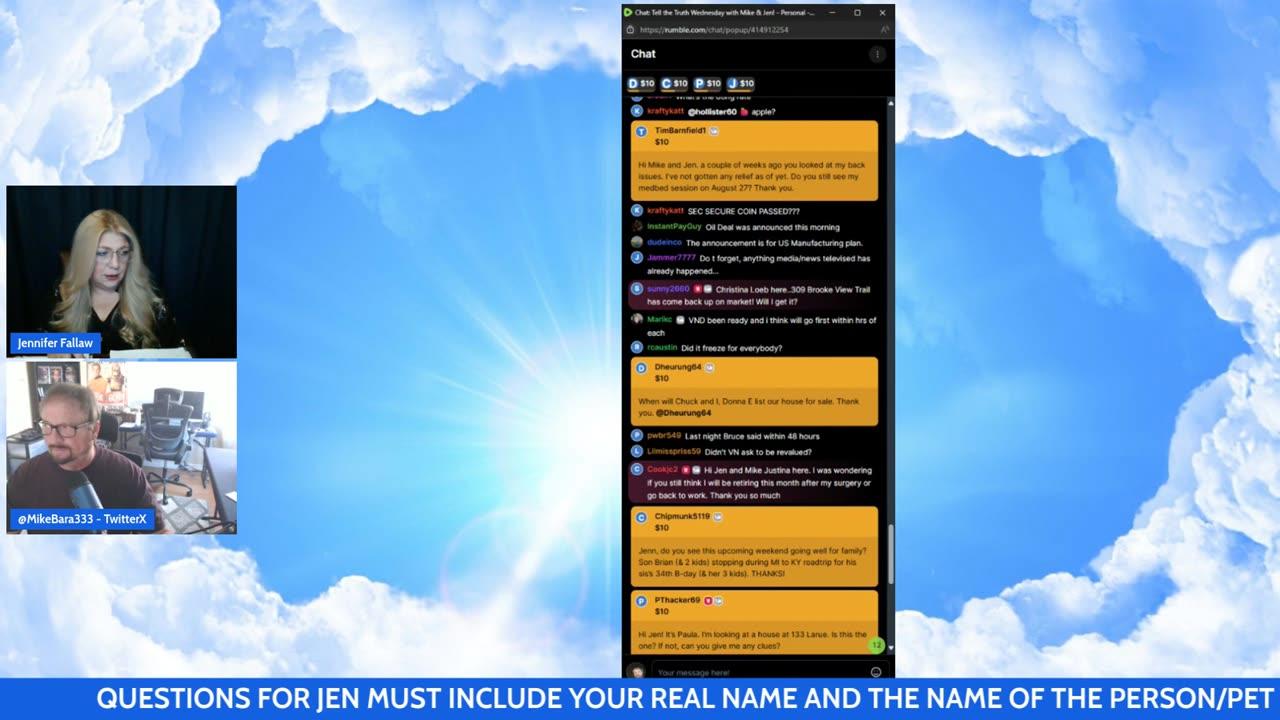The height and width of the screenshot is (720, 1280).
Task: Click rcaustin avatar icon
Action: coord(637,348)
